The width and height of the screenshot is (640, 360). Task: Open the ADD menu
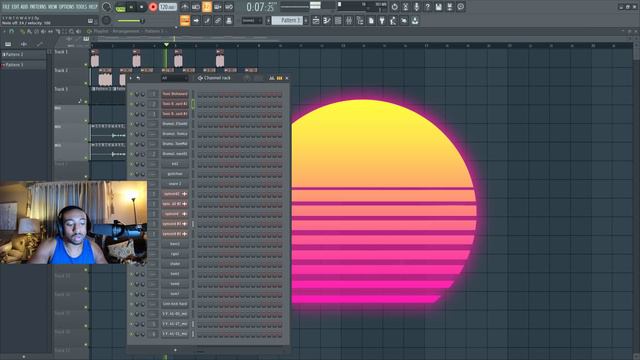pos(24,7)
